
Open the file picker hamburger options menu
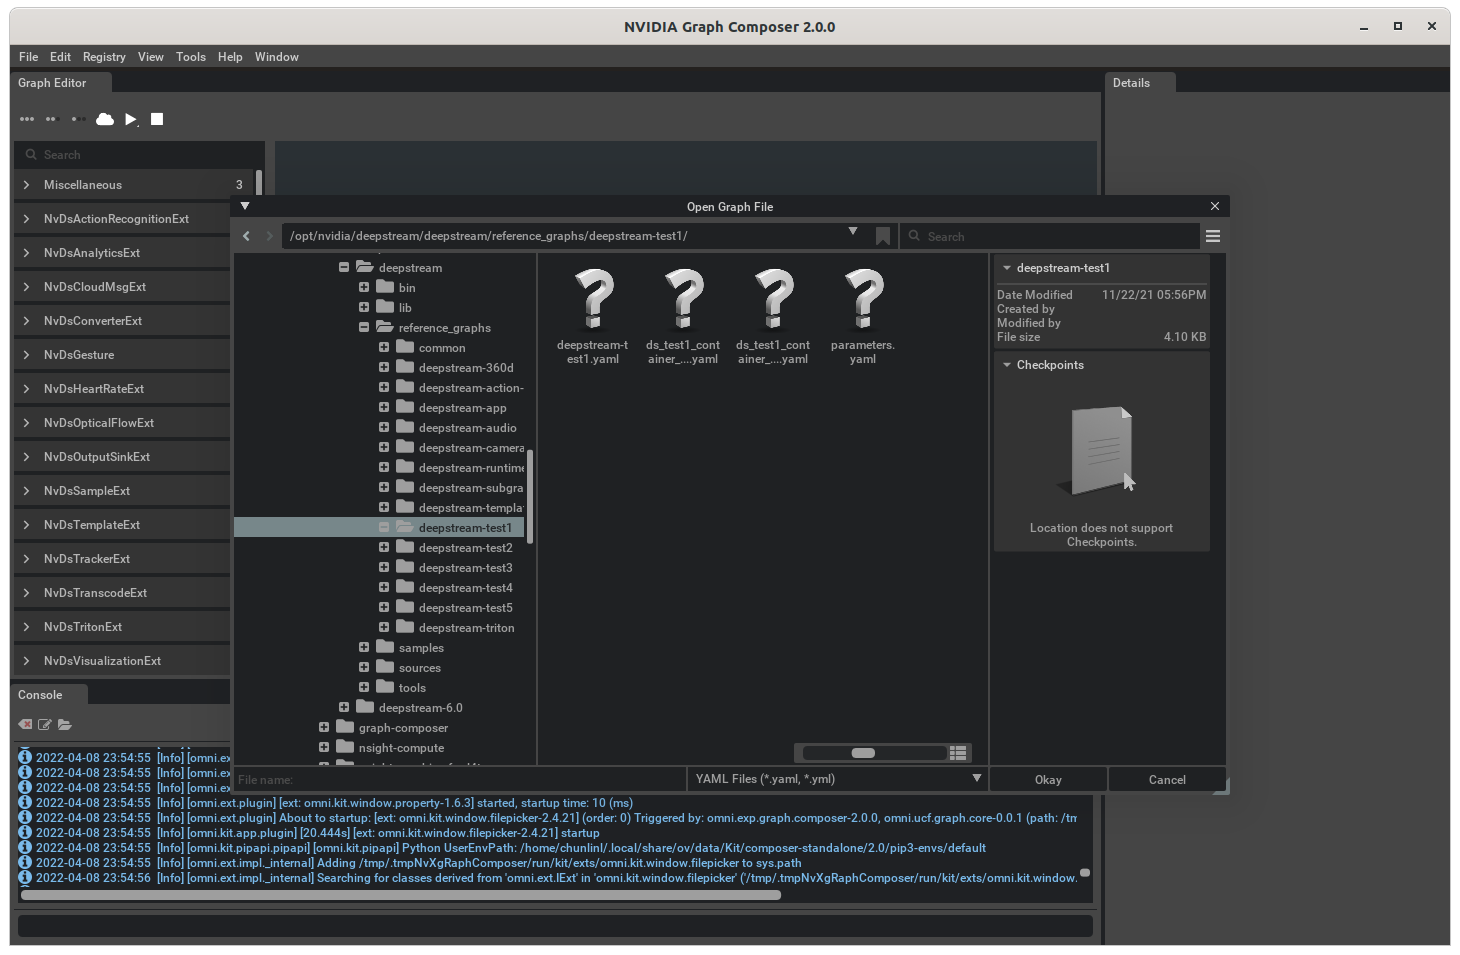pos(1213,236)
